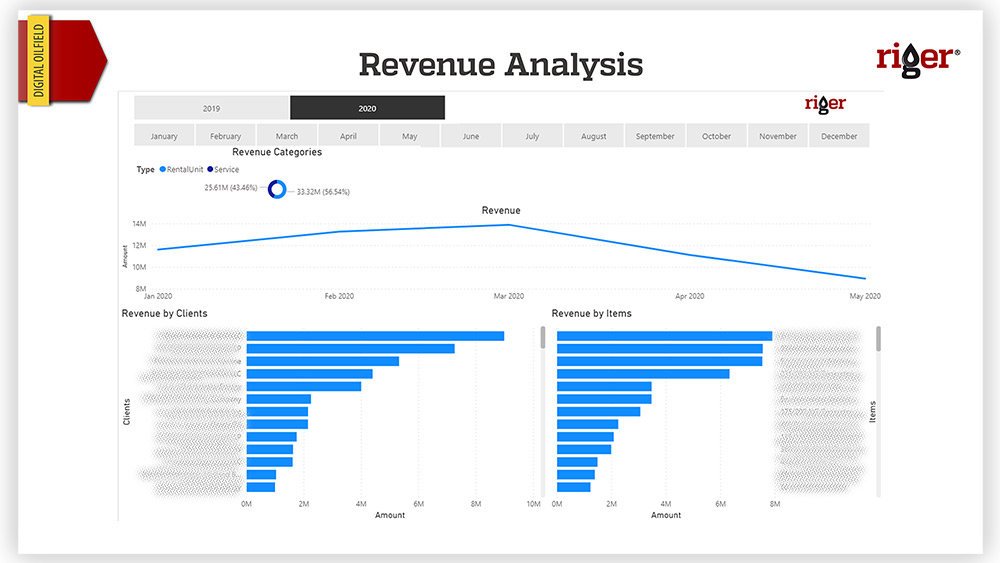Pick the August month filter
The image size is (1000, 563).
594,136
